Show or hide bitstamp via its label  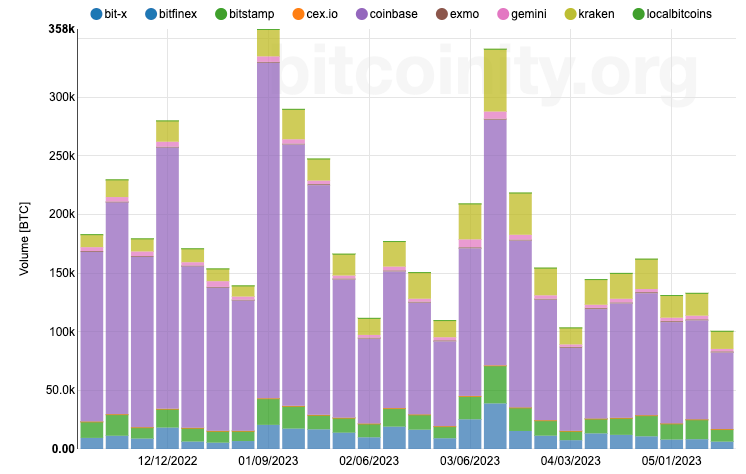pyautogui.click(x=252, y=14)
